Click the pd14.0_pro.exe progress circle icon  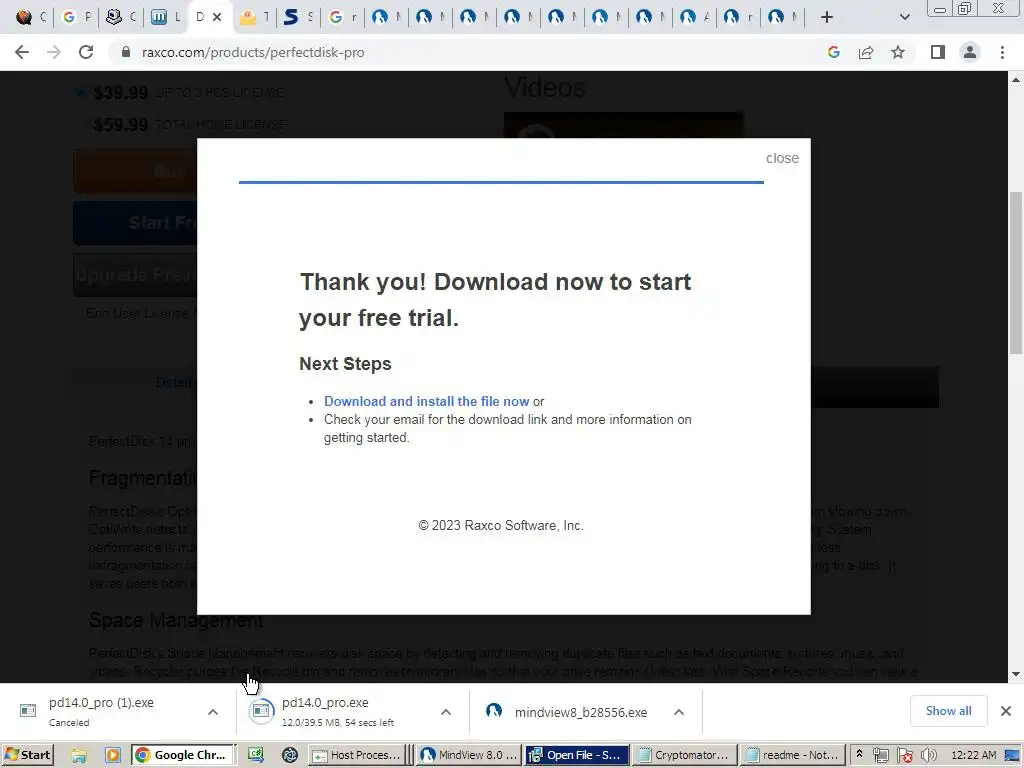click(x=261, y=711)
